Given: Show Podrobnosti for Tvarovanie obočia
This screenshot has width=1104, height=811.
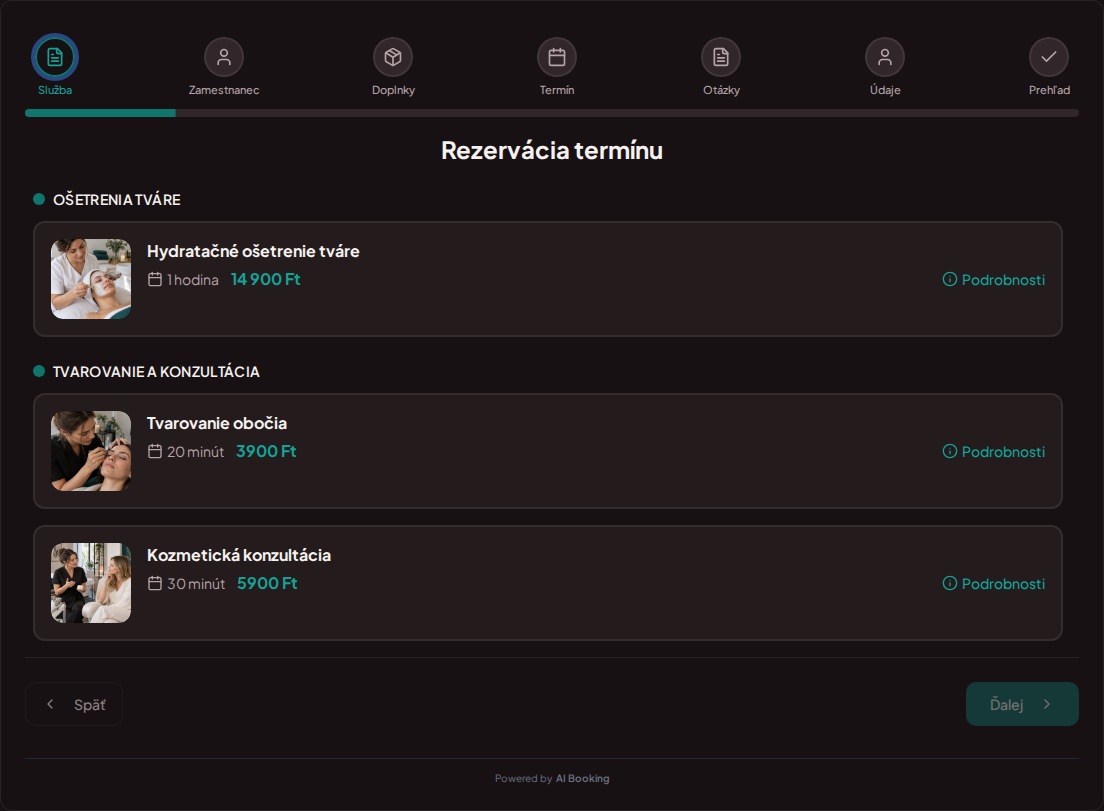Looking at the screenshot, I should (993, 451).
